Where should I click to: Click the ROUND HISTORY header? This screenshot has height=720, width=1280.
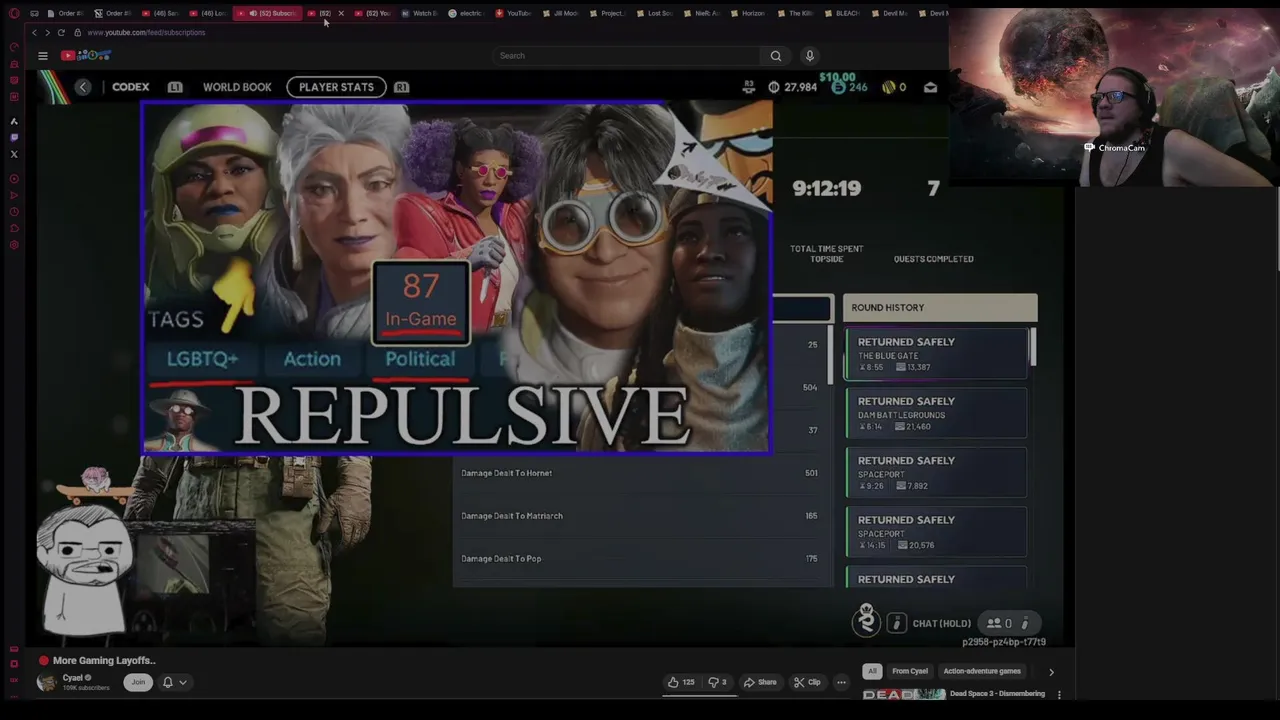(940, 307)
